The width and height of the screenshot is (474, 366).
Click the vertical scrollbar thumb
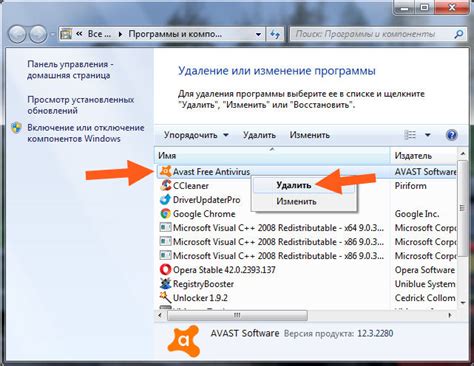[462, 208]
